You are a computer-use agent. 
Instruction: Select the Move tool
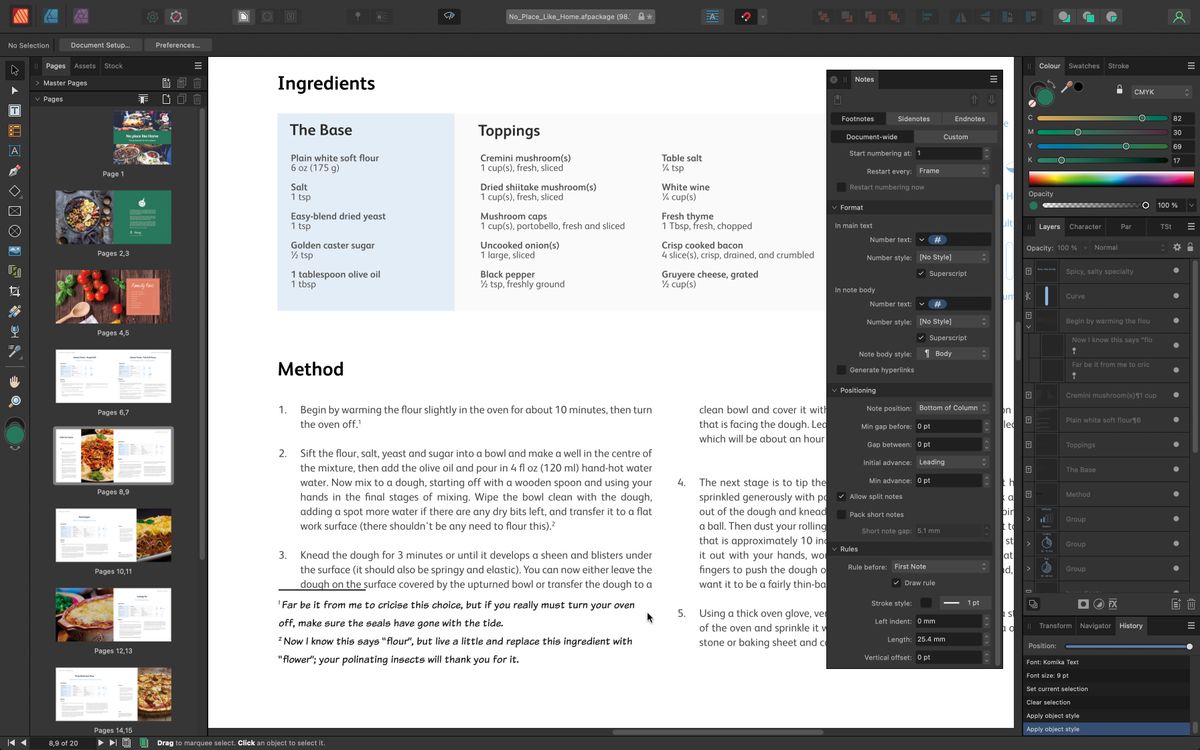[14, 70]
